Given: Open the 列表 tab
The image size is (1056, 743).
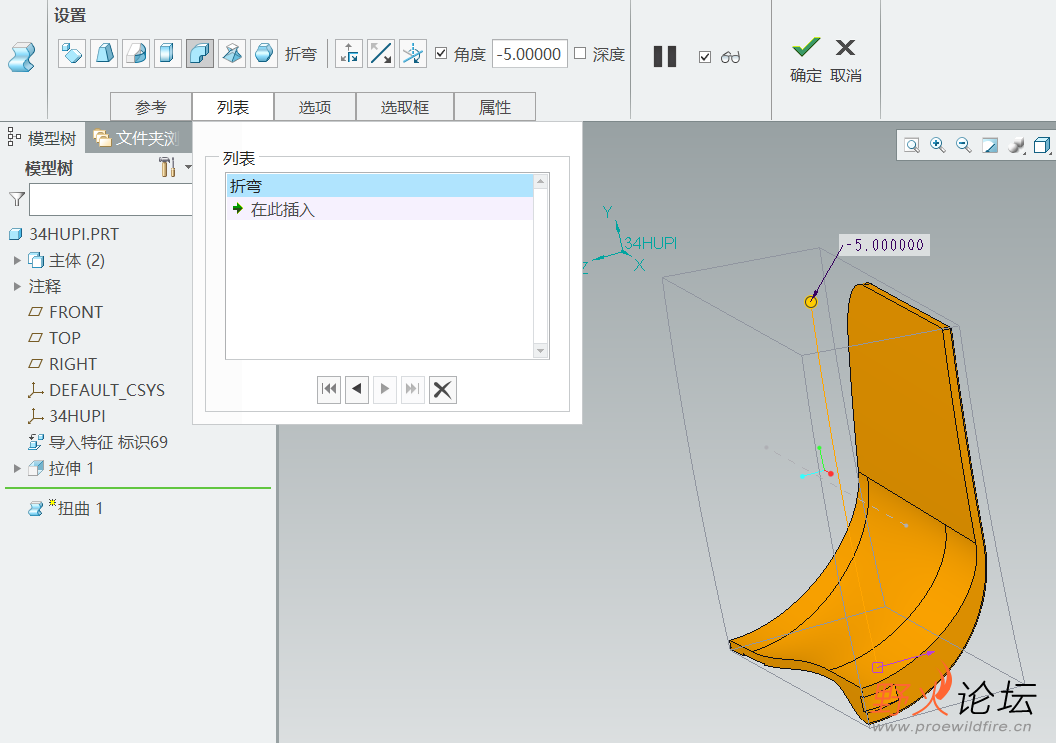Looking at the screenshot, I should pos(233,107).
